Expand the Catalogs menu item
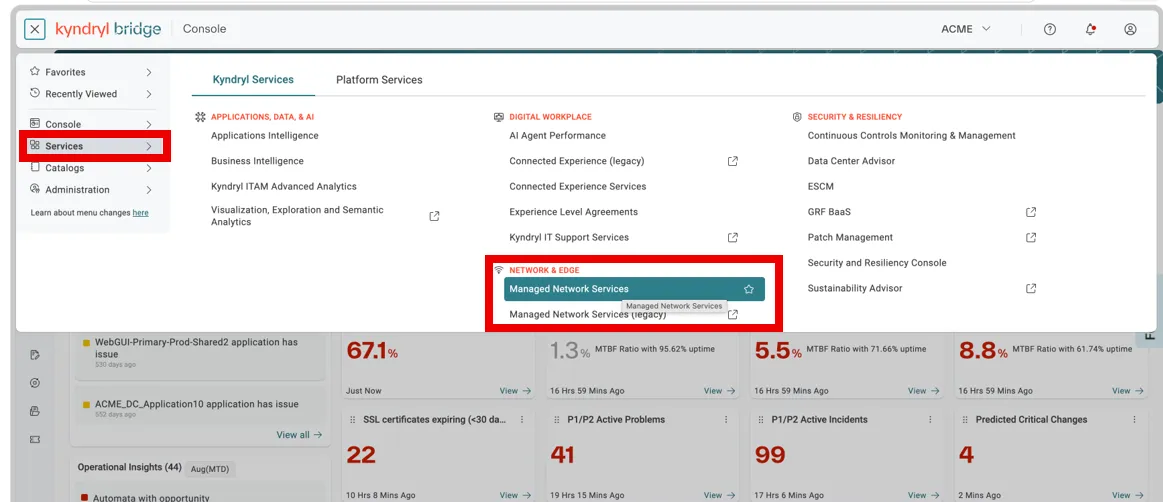Image resolution: width=1163 pixels, height=502 pixels. [x=91, y=168]
